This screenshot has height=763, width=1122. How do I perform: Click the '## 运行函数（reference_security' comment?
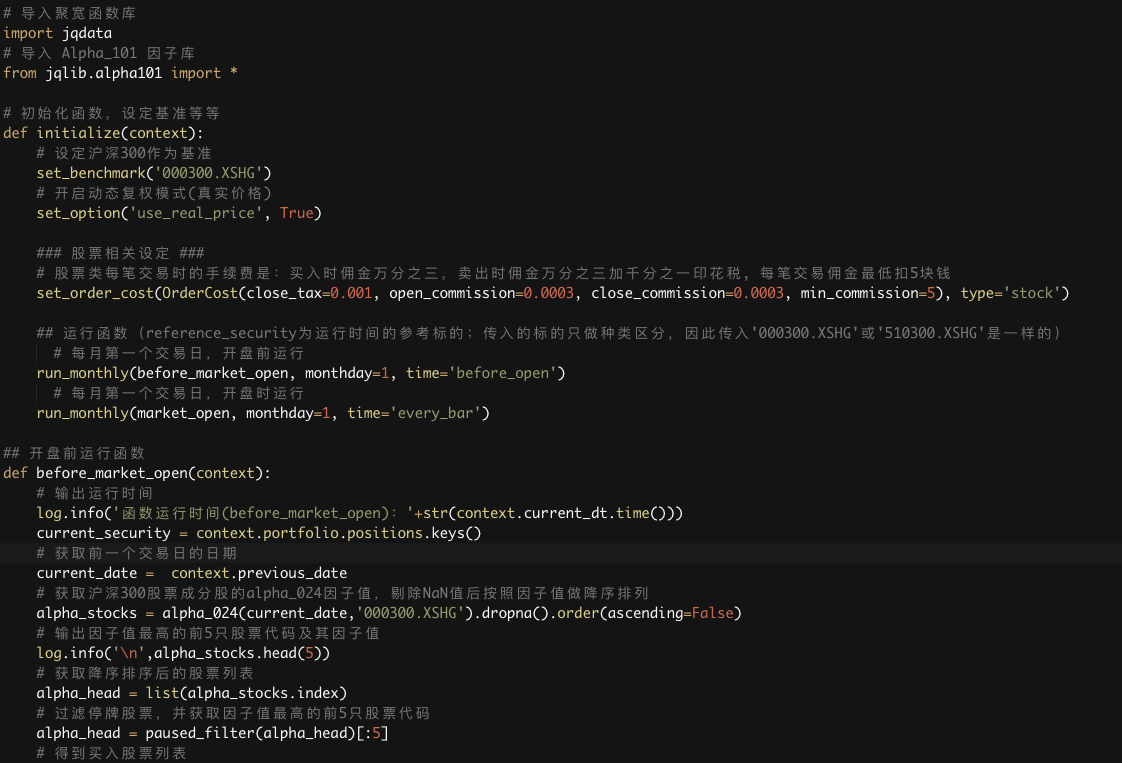[x=549, y=334]
